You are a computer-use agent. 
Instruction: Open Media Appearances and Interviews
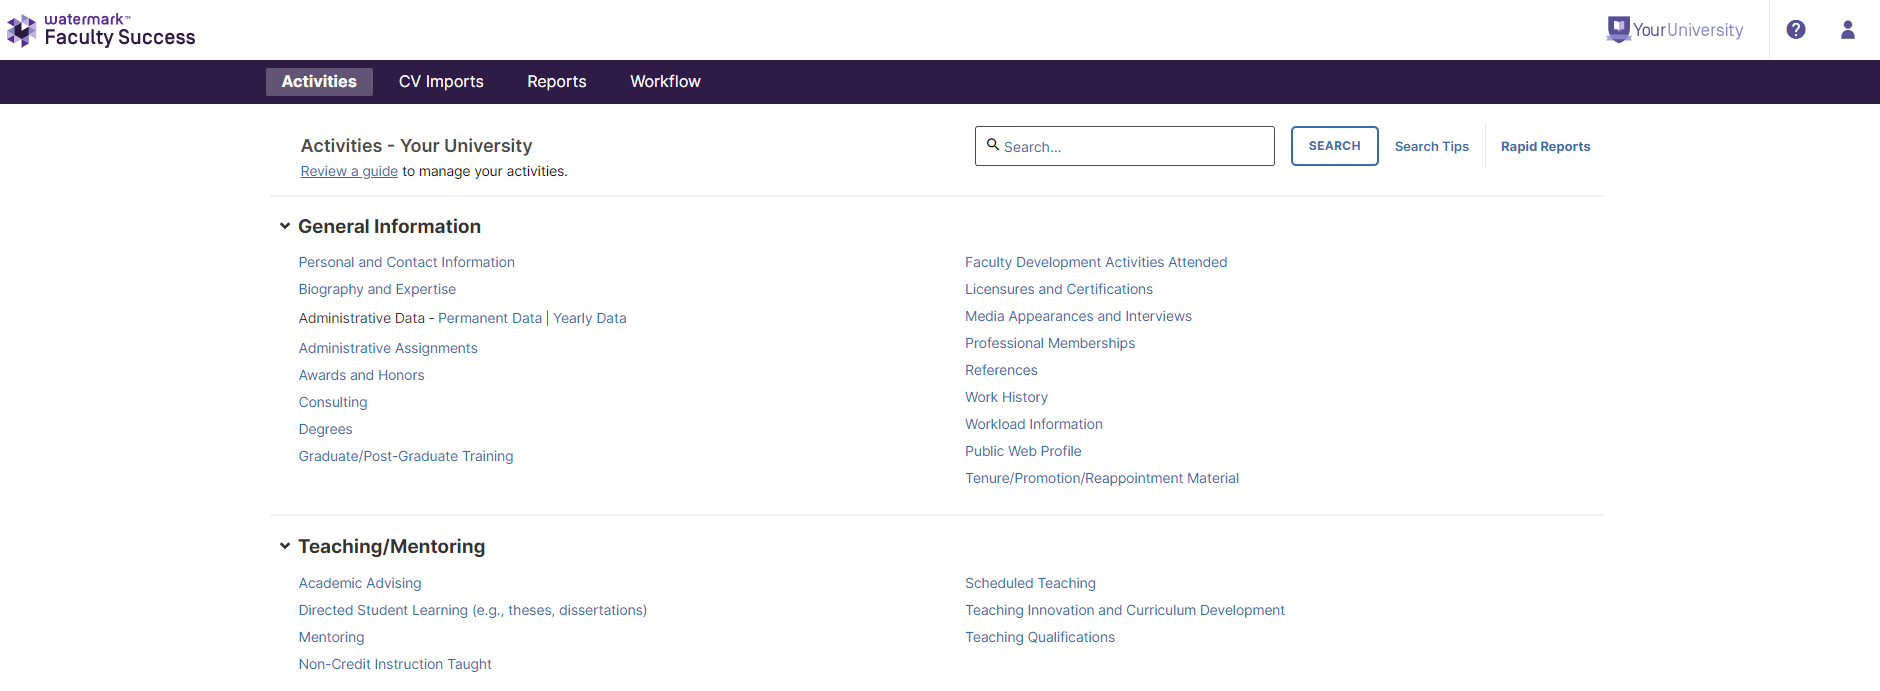point(1078,316)
